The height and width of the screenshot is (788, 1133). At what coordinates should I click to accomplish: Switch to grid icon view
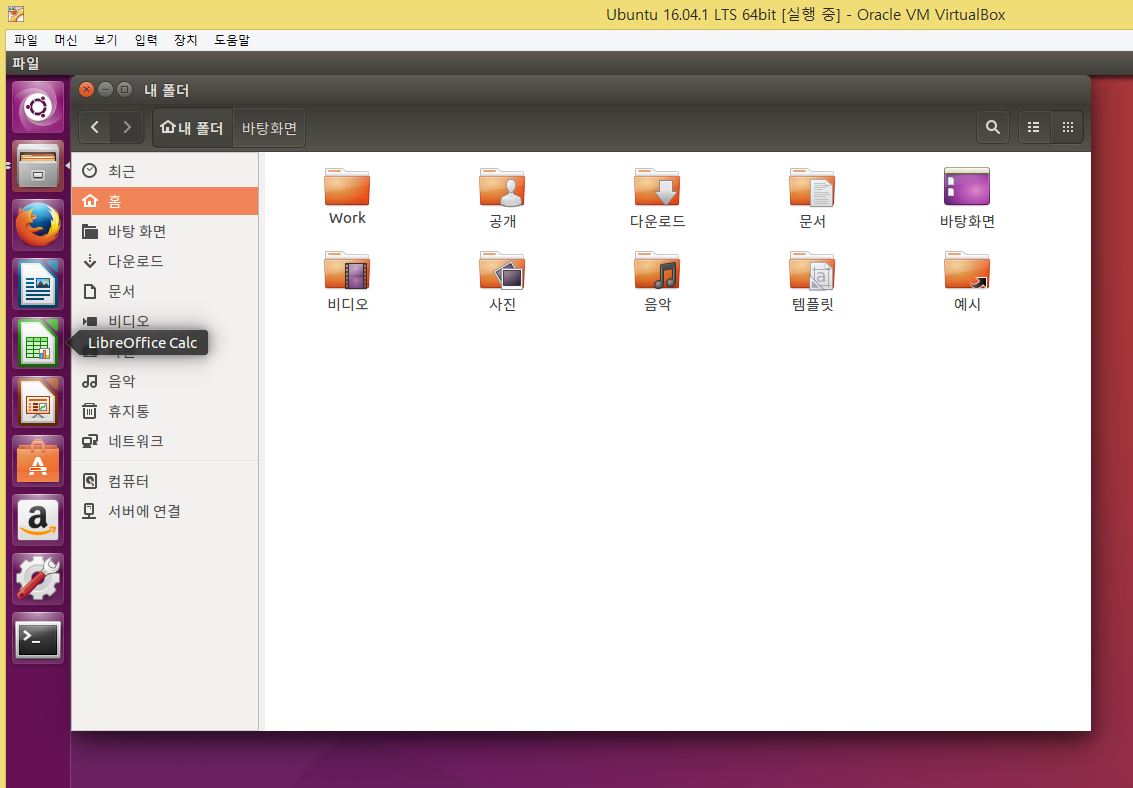tap(1067, 127)
